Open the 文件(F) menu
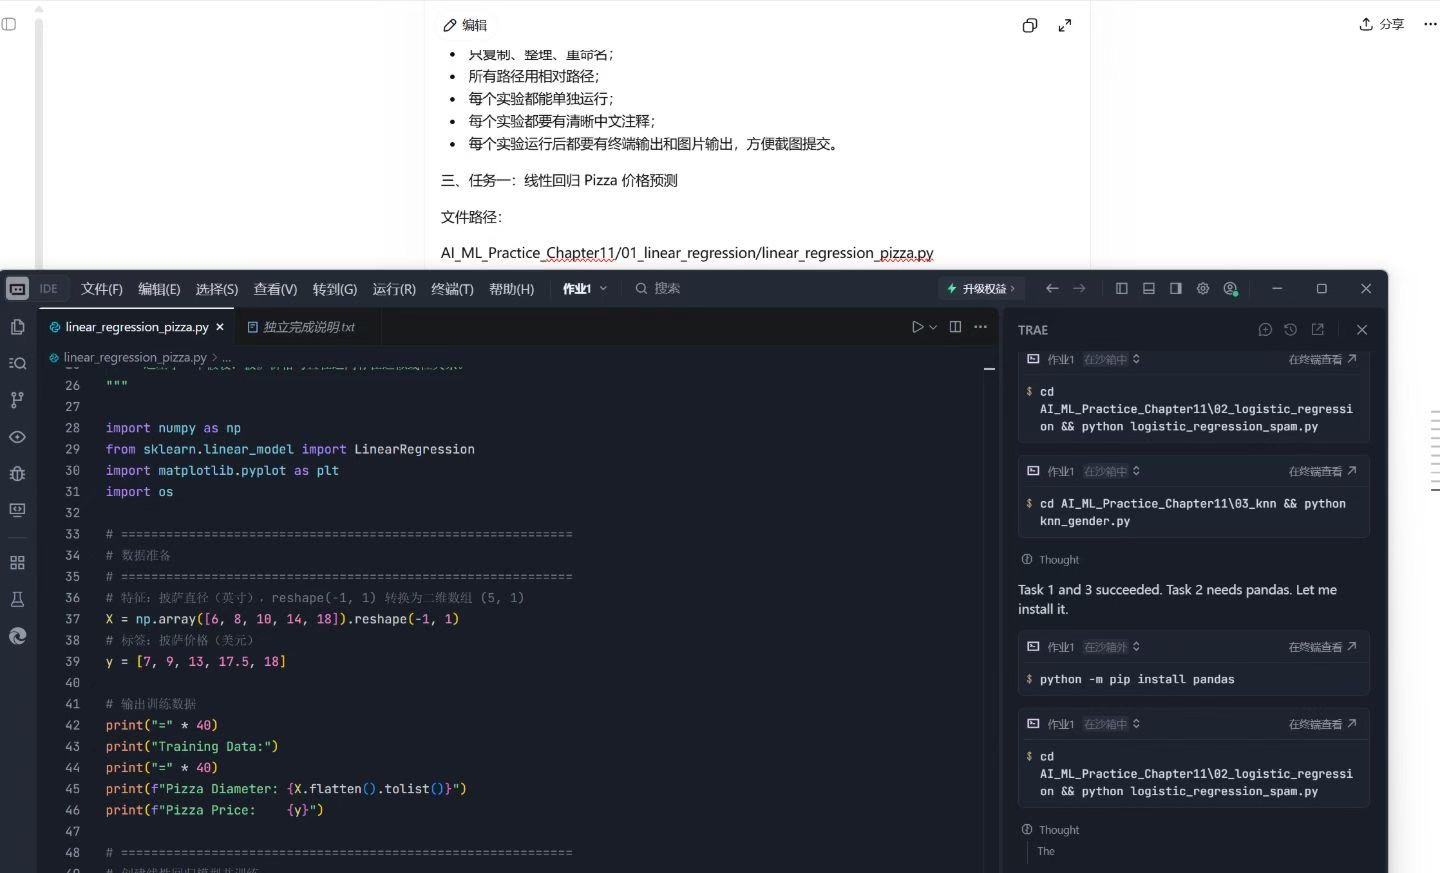1440x873 pixels. [102, 289]
